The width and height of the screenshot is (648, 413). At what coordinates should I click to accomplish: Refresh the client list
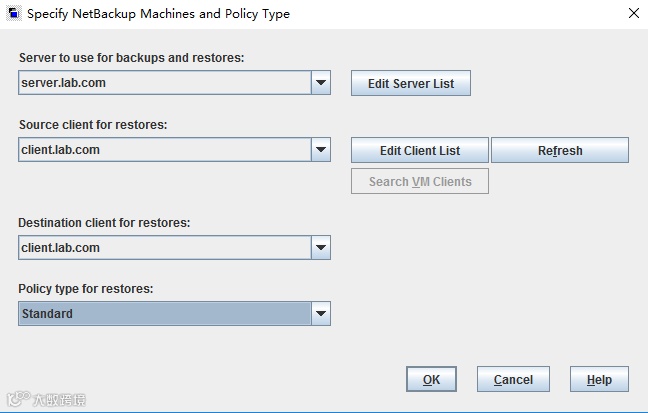point(560,150)
